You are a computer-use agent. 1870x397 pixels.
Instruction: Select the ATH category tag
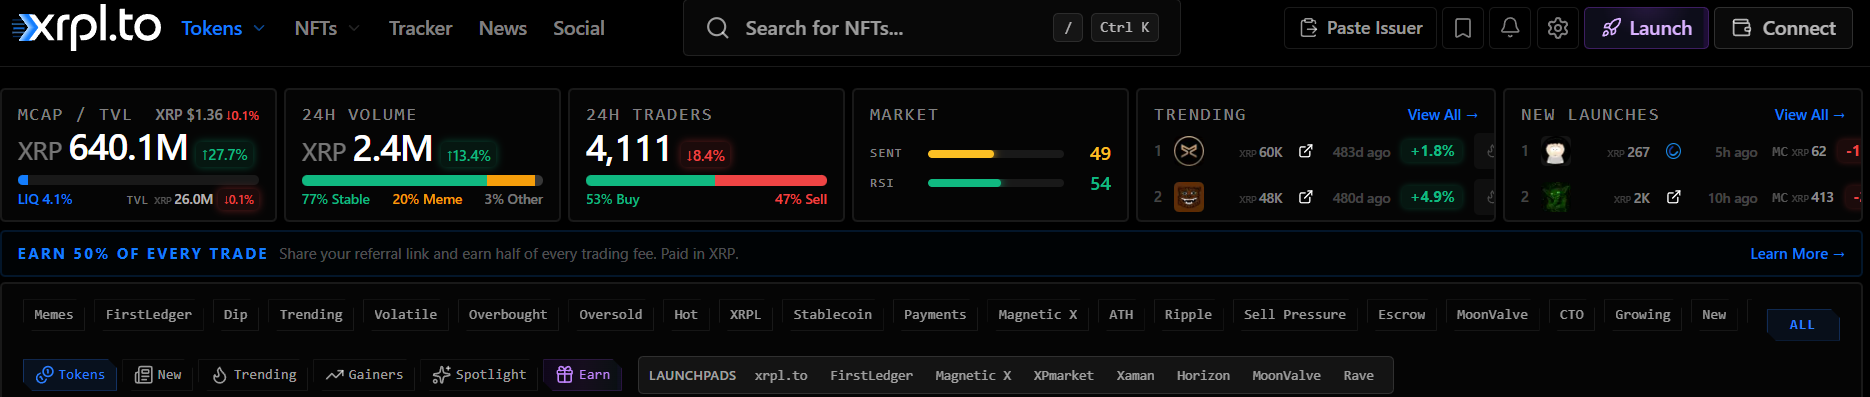point(1121,314)
